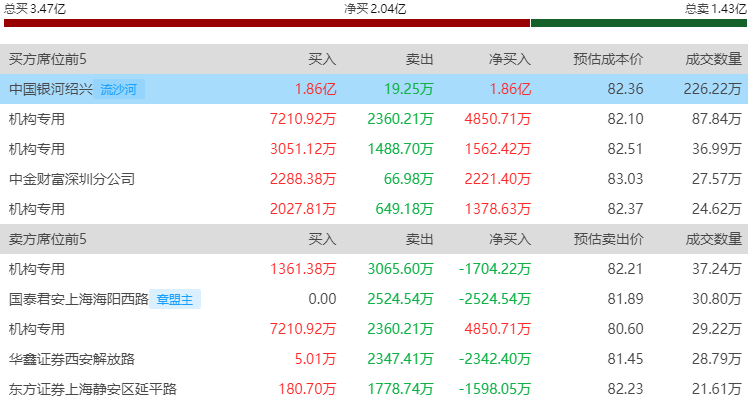Click 净买入 header in buyer table
Image resolution: width=750 pixels, height=401 pixels.
coord(510,59)
